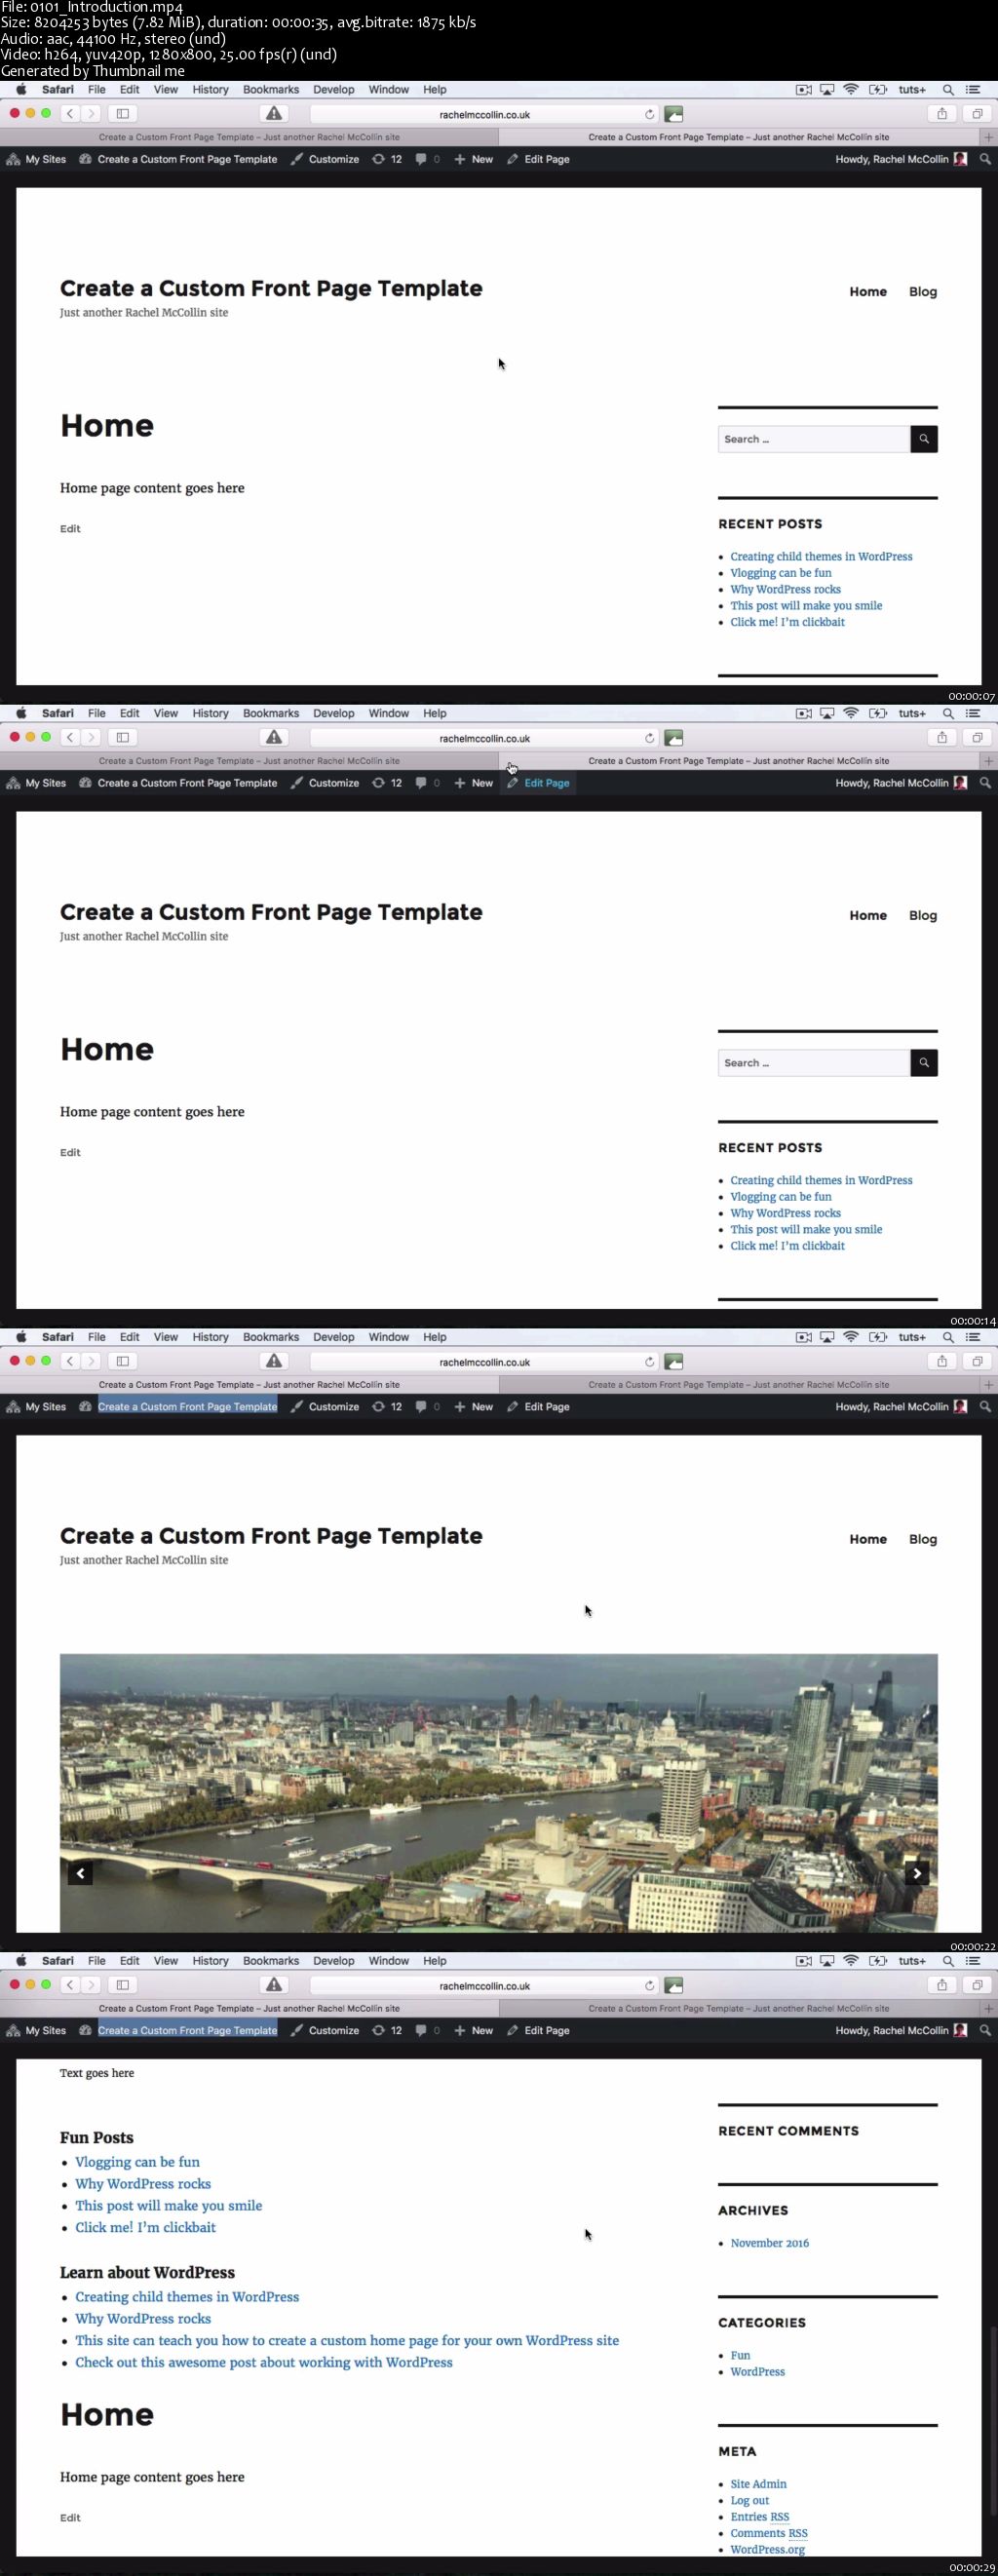Click the highlighted Edit Page item in the 00:00:14 frame

(538, 783)
